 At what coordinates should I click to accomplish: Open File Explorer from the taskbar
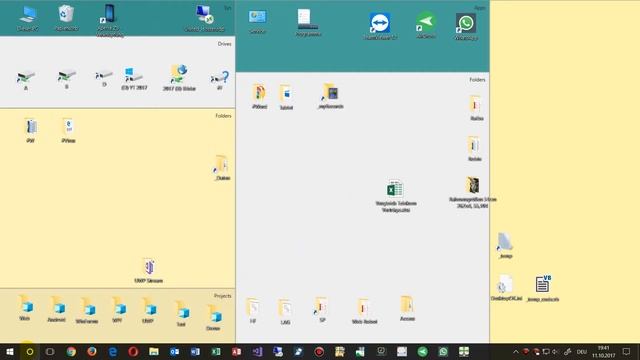click(x=154, y=351)
